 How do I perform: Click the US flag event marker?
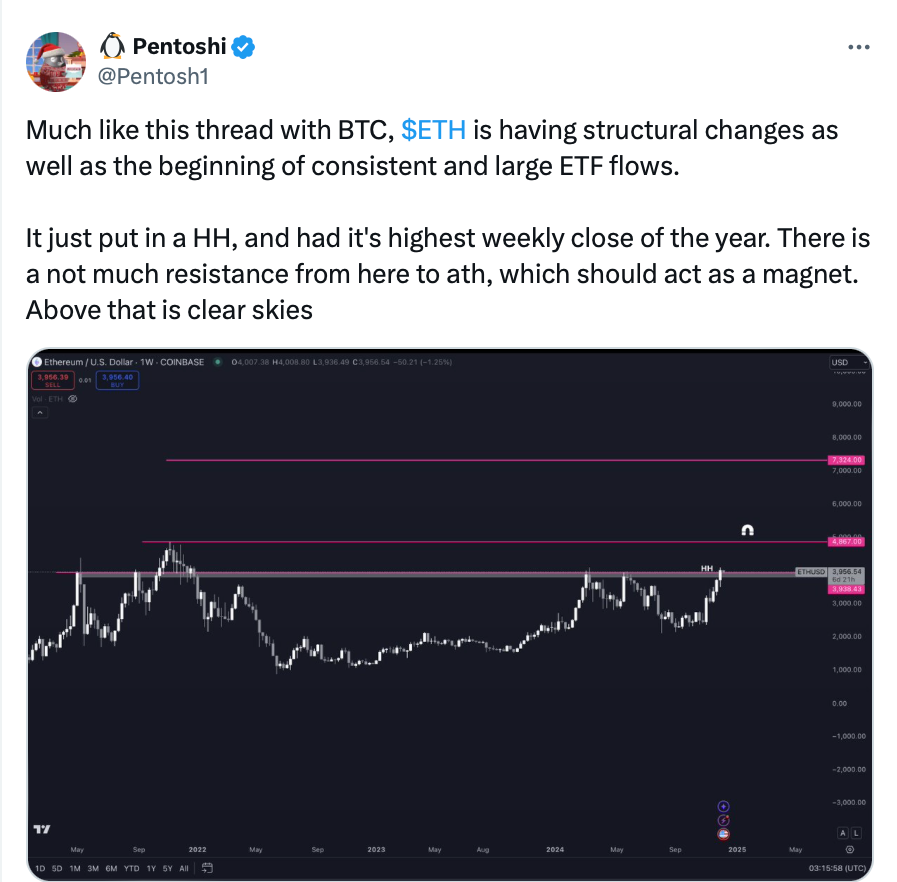point(724,833)
